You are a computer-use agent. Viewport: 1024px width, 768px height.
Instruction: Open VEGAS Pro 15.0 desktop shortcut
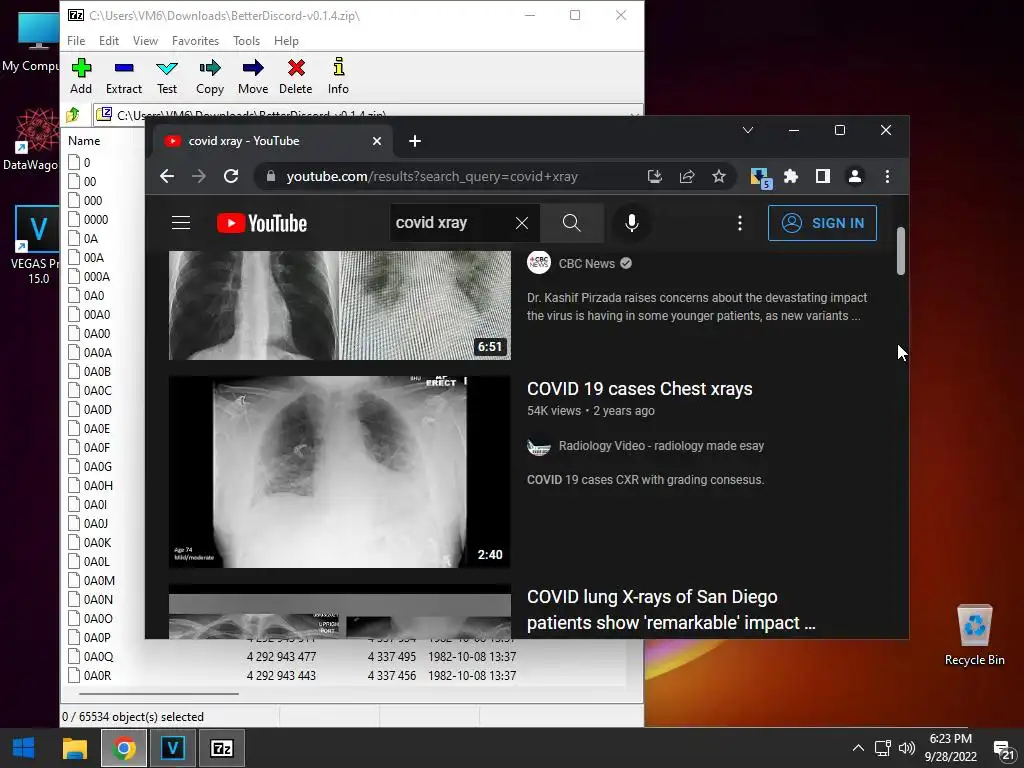pos(37,245)
